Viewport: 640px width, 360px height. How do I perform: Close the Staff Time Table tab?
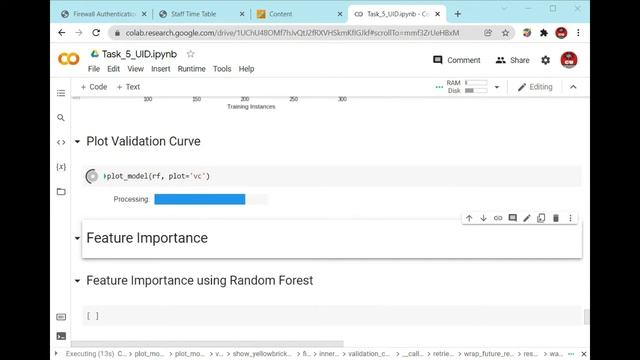(x=242, y=14)
